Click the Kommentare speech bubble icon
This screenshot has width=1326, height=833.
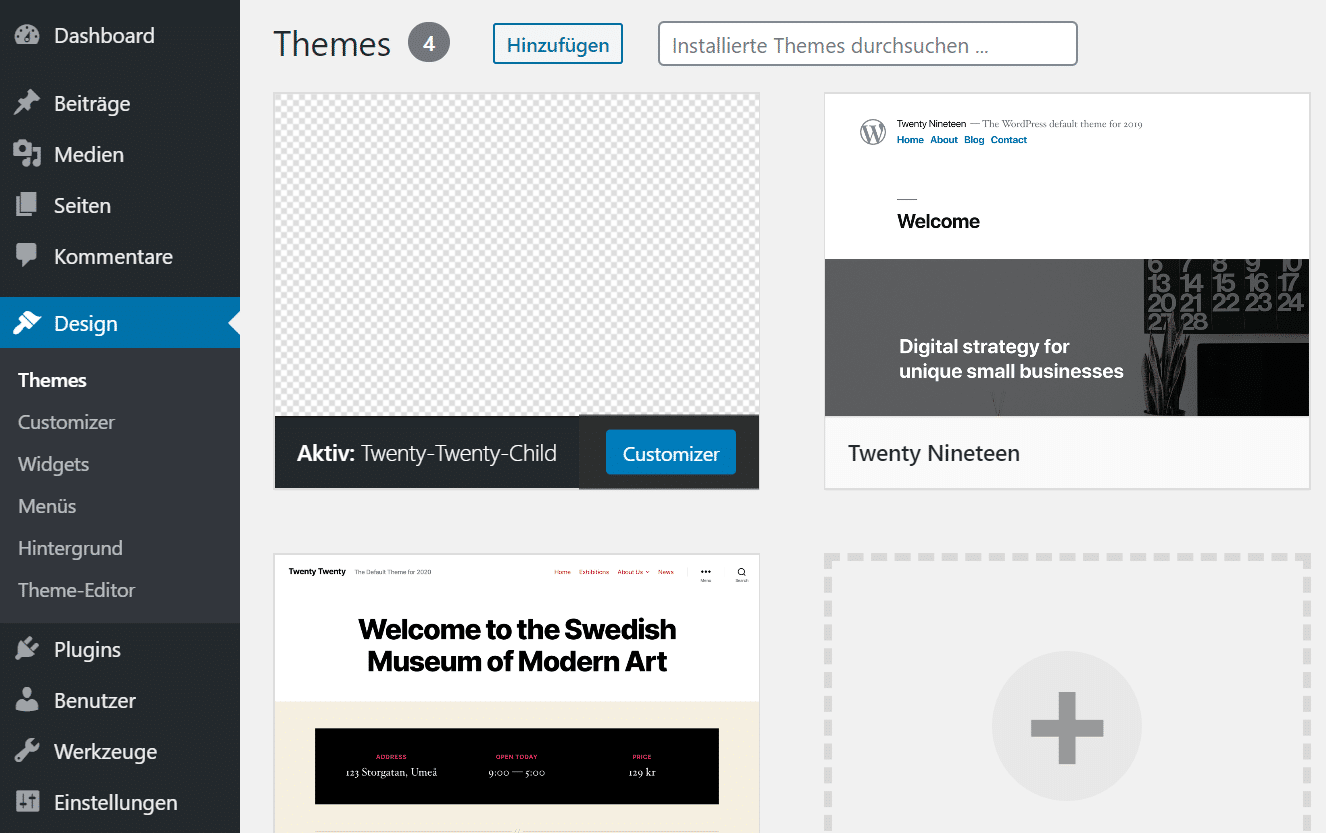coord(27,256)
